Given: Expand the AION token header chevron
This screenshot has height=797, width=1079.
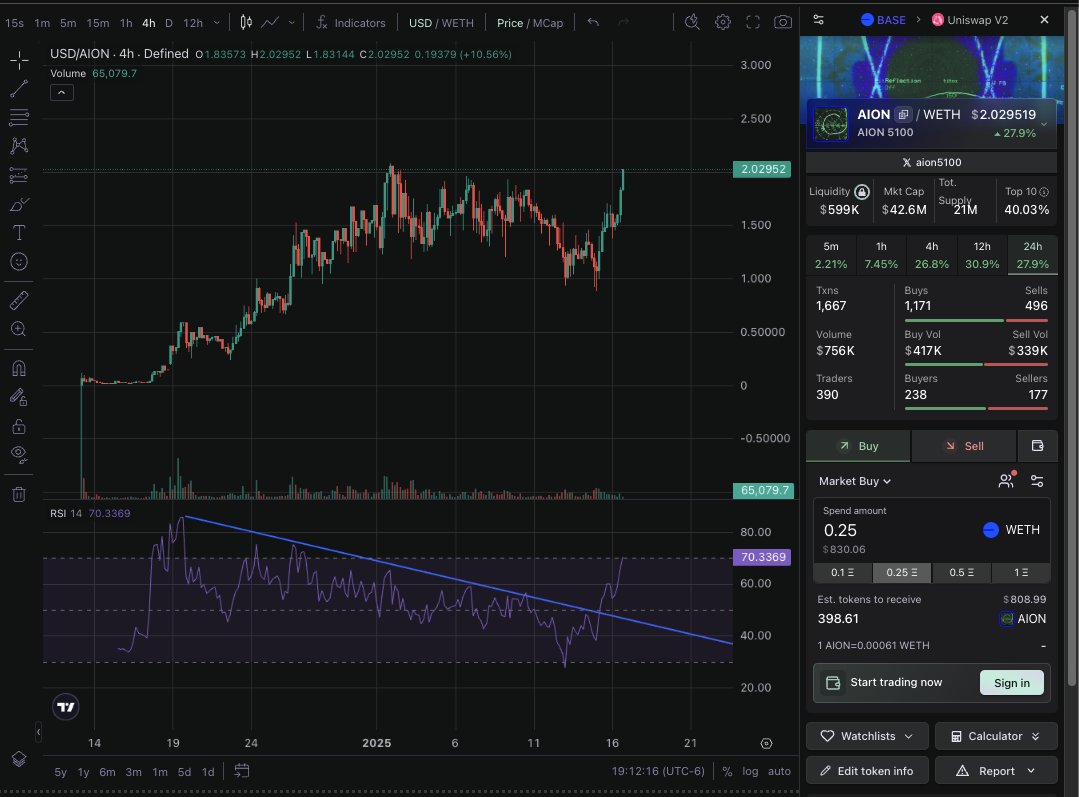Looking at the screenshot, I should pos(1045,125).
